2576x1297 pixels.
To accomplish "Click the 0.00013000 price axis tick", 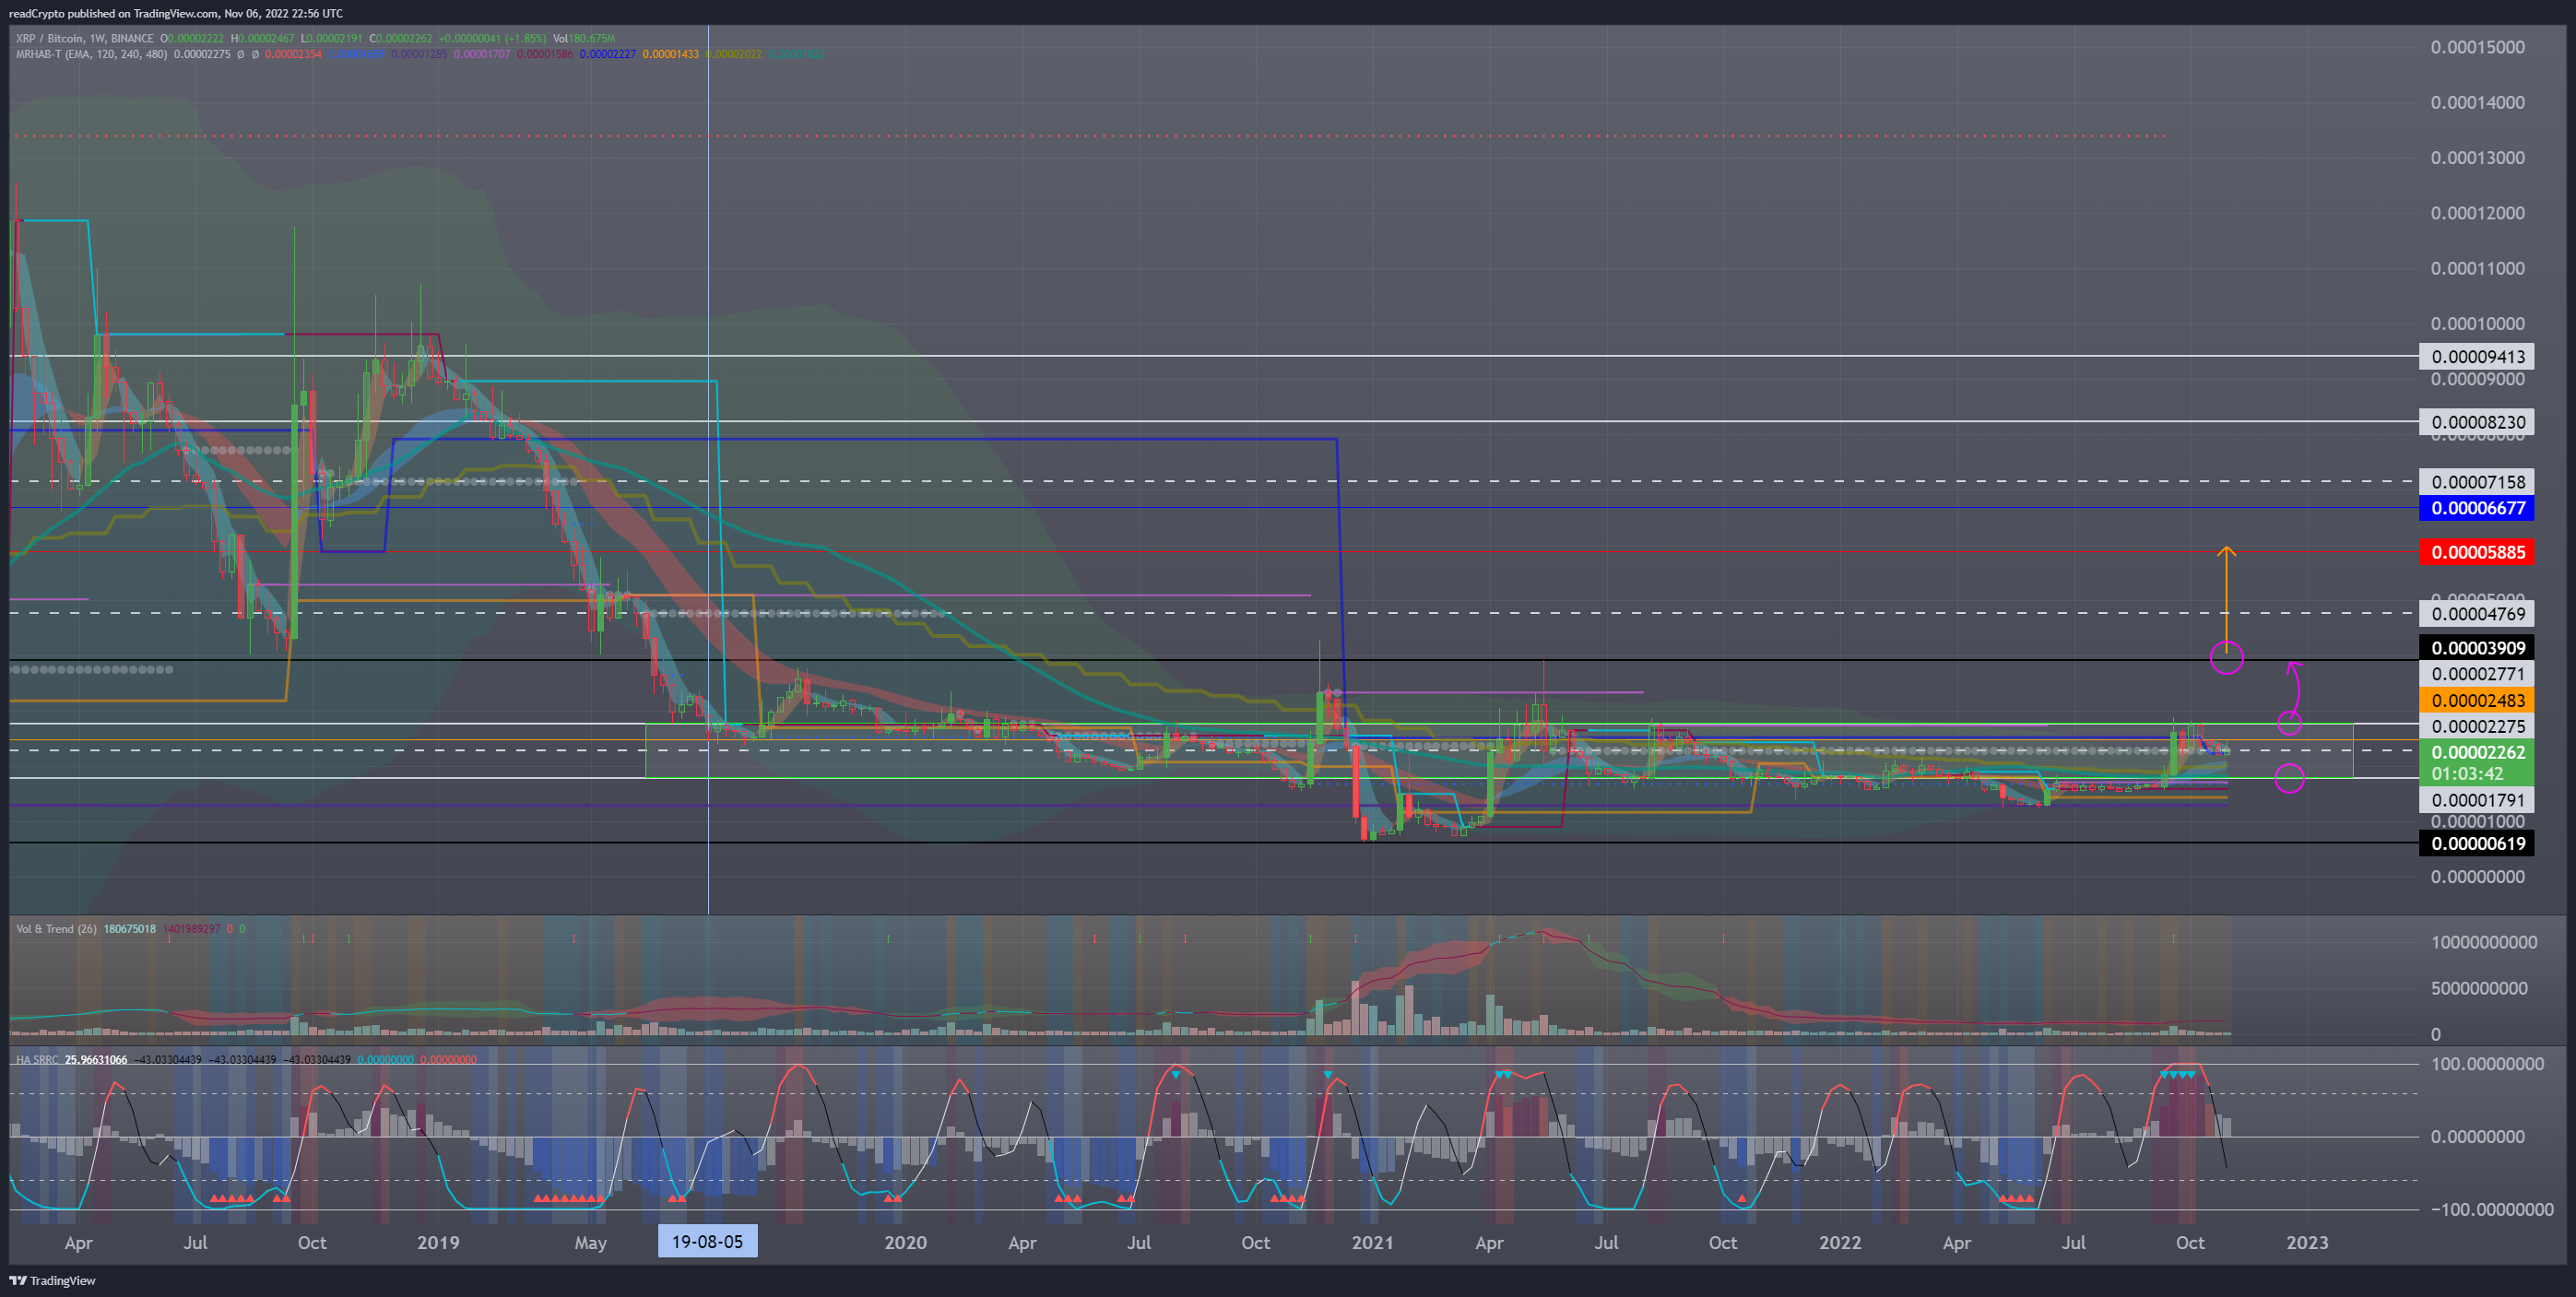I will (2477, 158).
